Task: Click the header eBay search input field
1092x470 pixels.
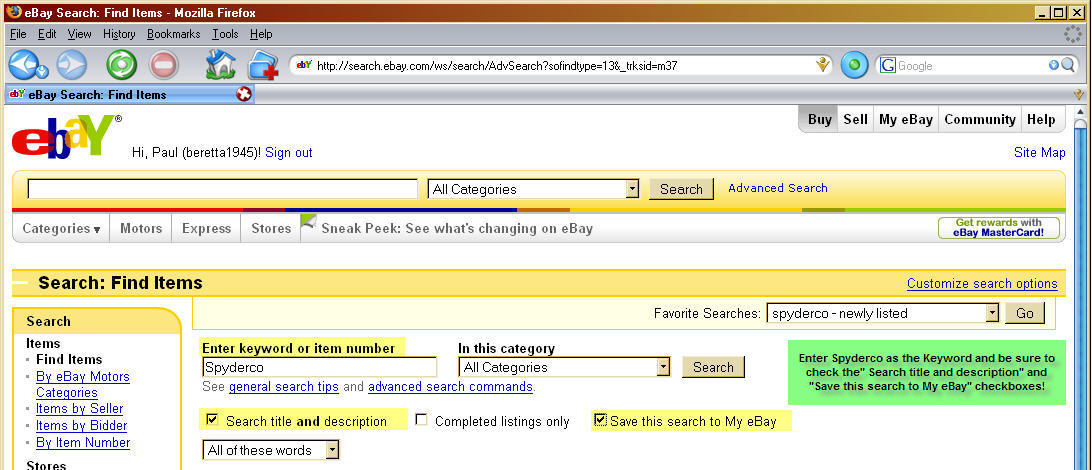Action: tap(222, 189)
